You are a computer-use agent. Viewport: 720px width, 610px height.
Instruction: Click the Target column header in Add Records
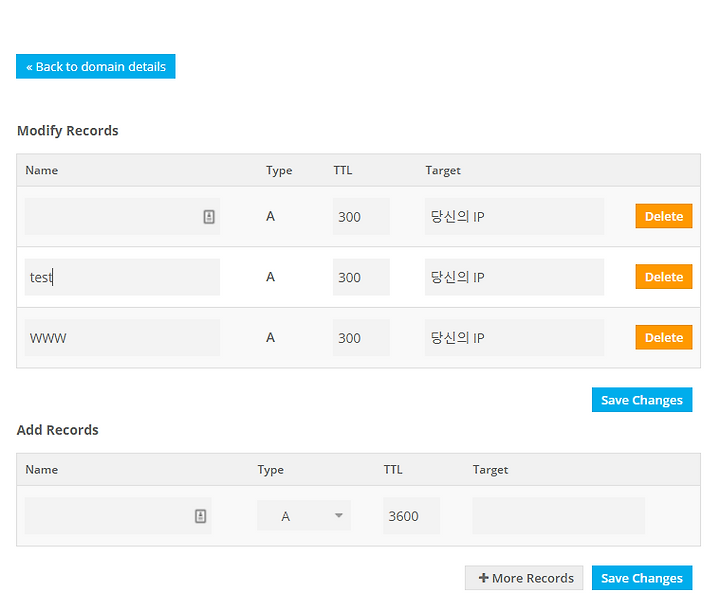pyautogui.click(x=490, y=470)
